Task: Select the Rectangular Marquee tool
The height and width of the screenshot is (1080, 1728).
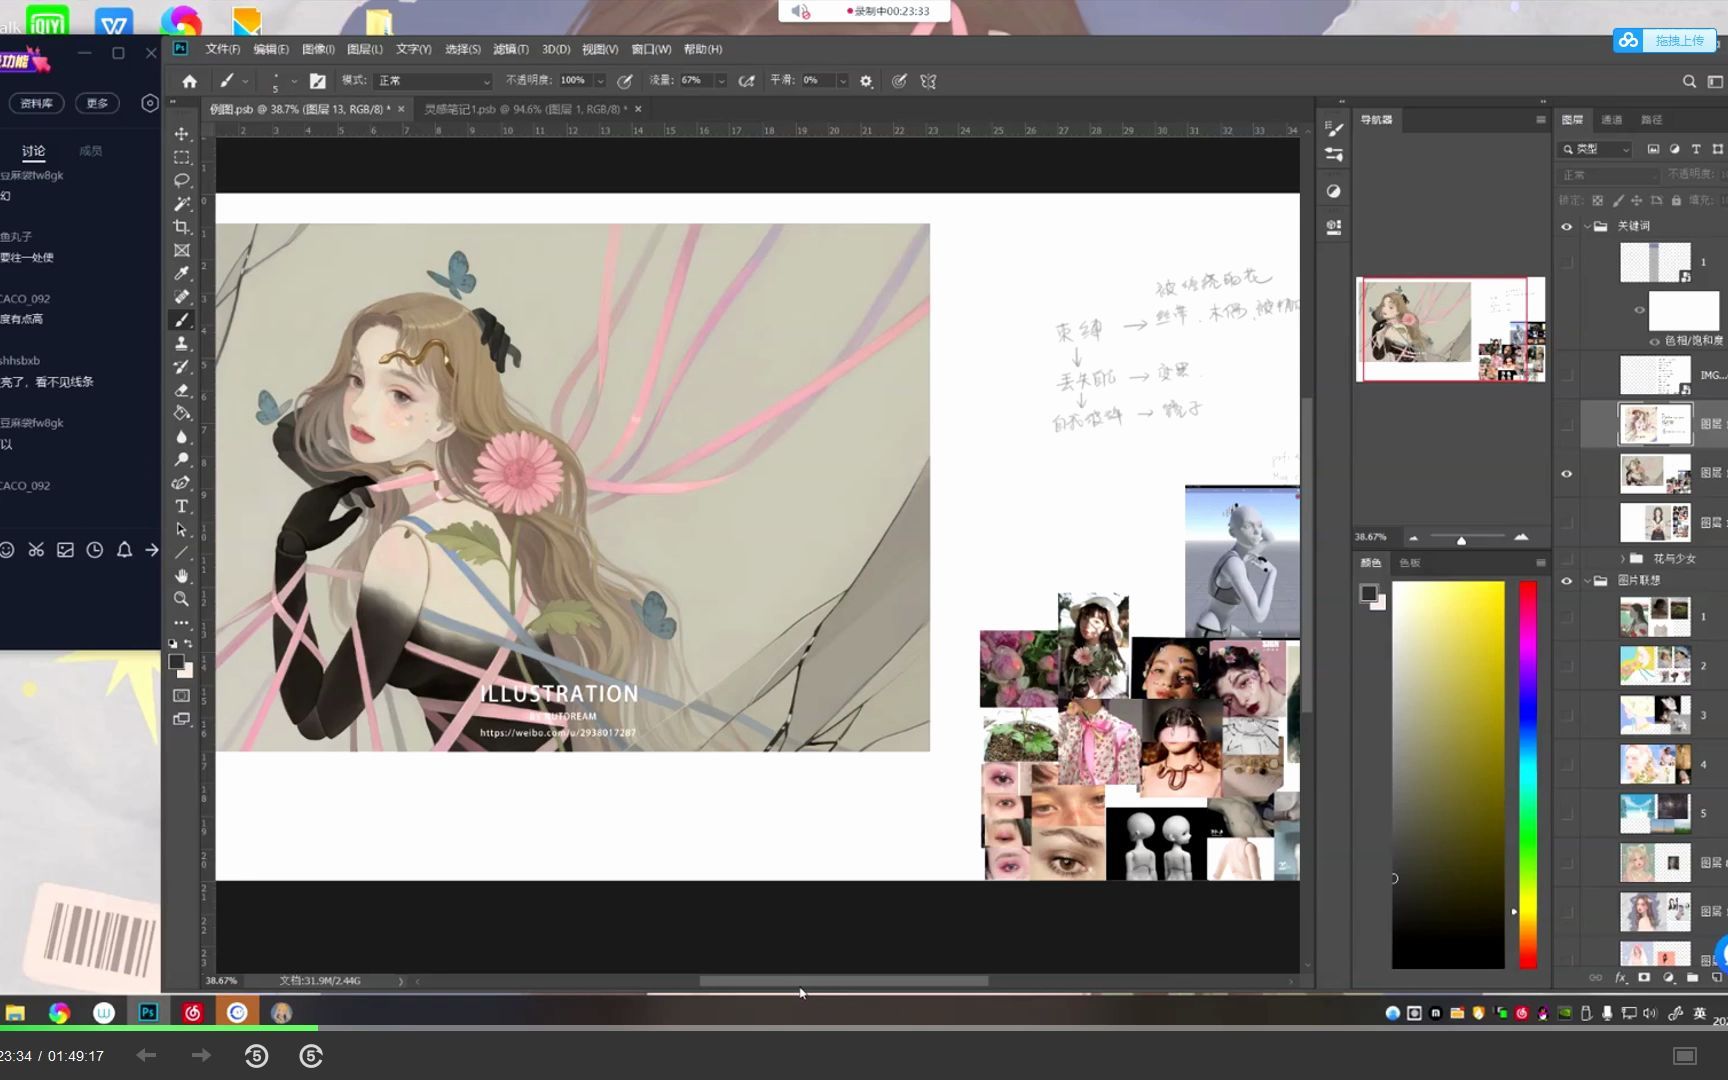Action: pyautogui.click(x=181, y=157)
